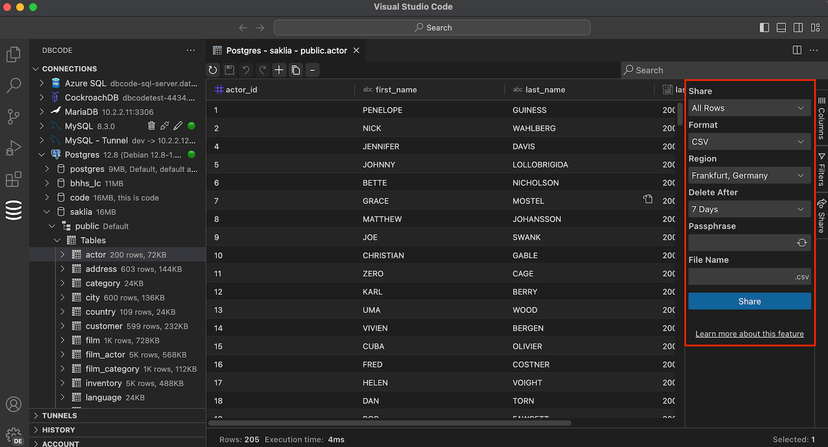Collapse the saklia database node
The width and height of the screenshot is (828, 447).
(x=47, y=211)
